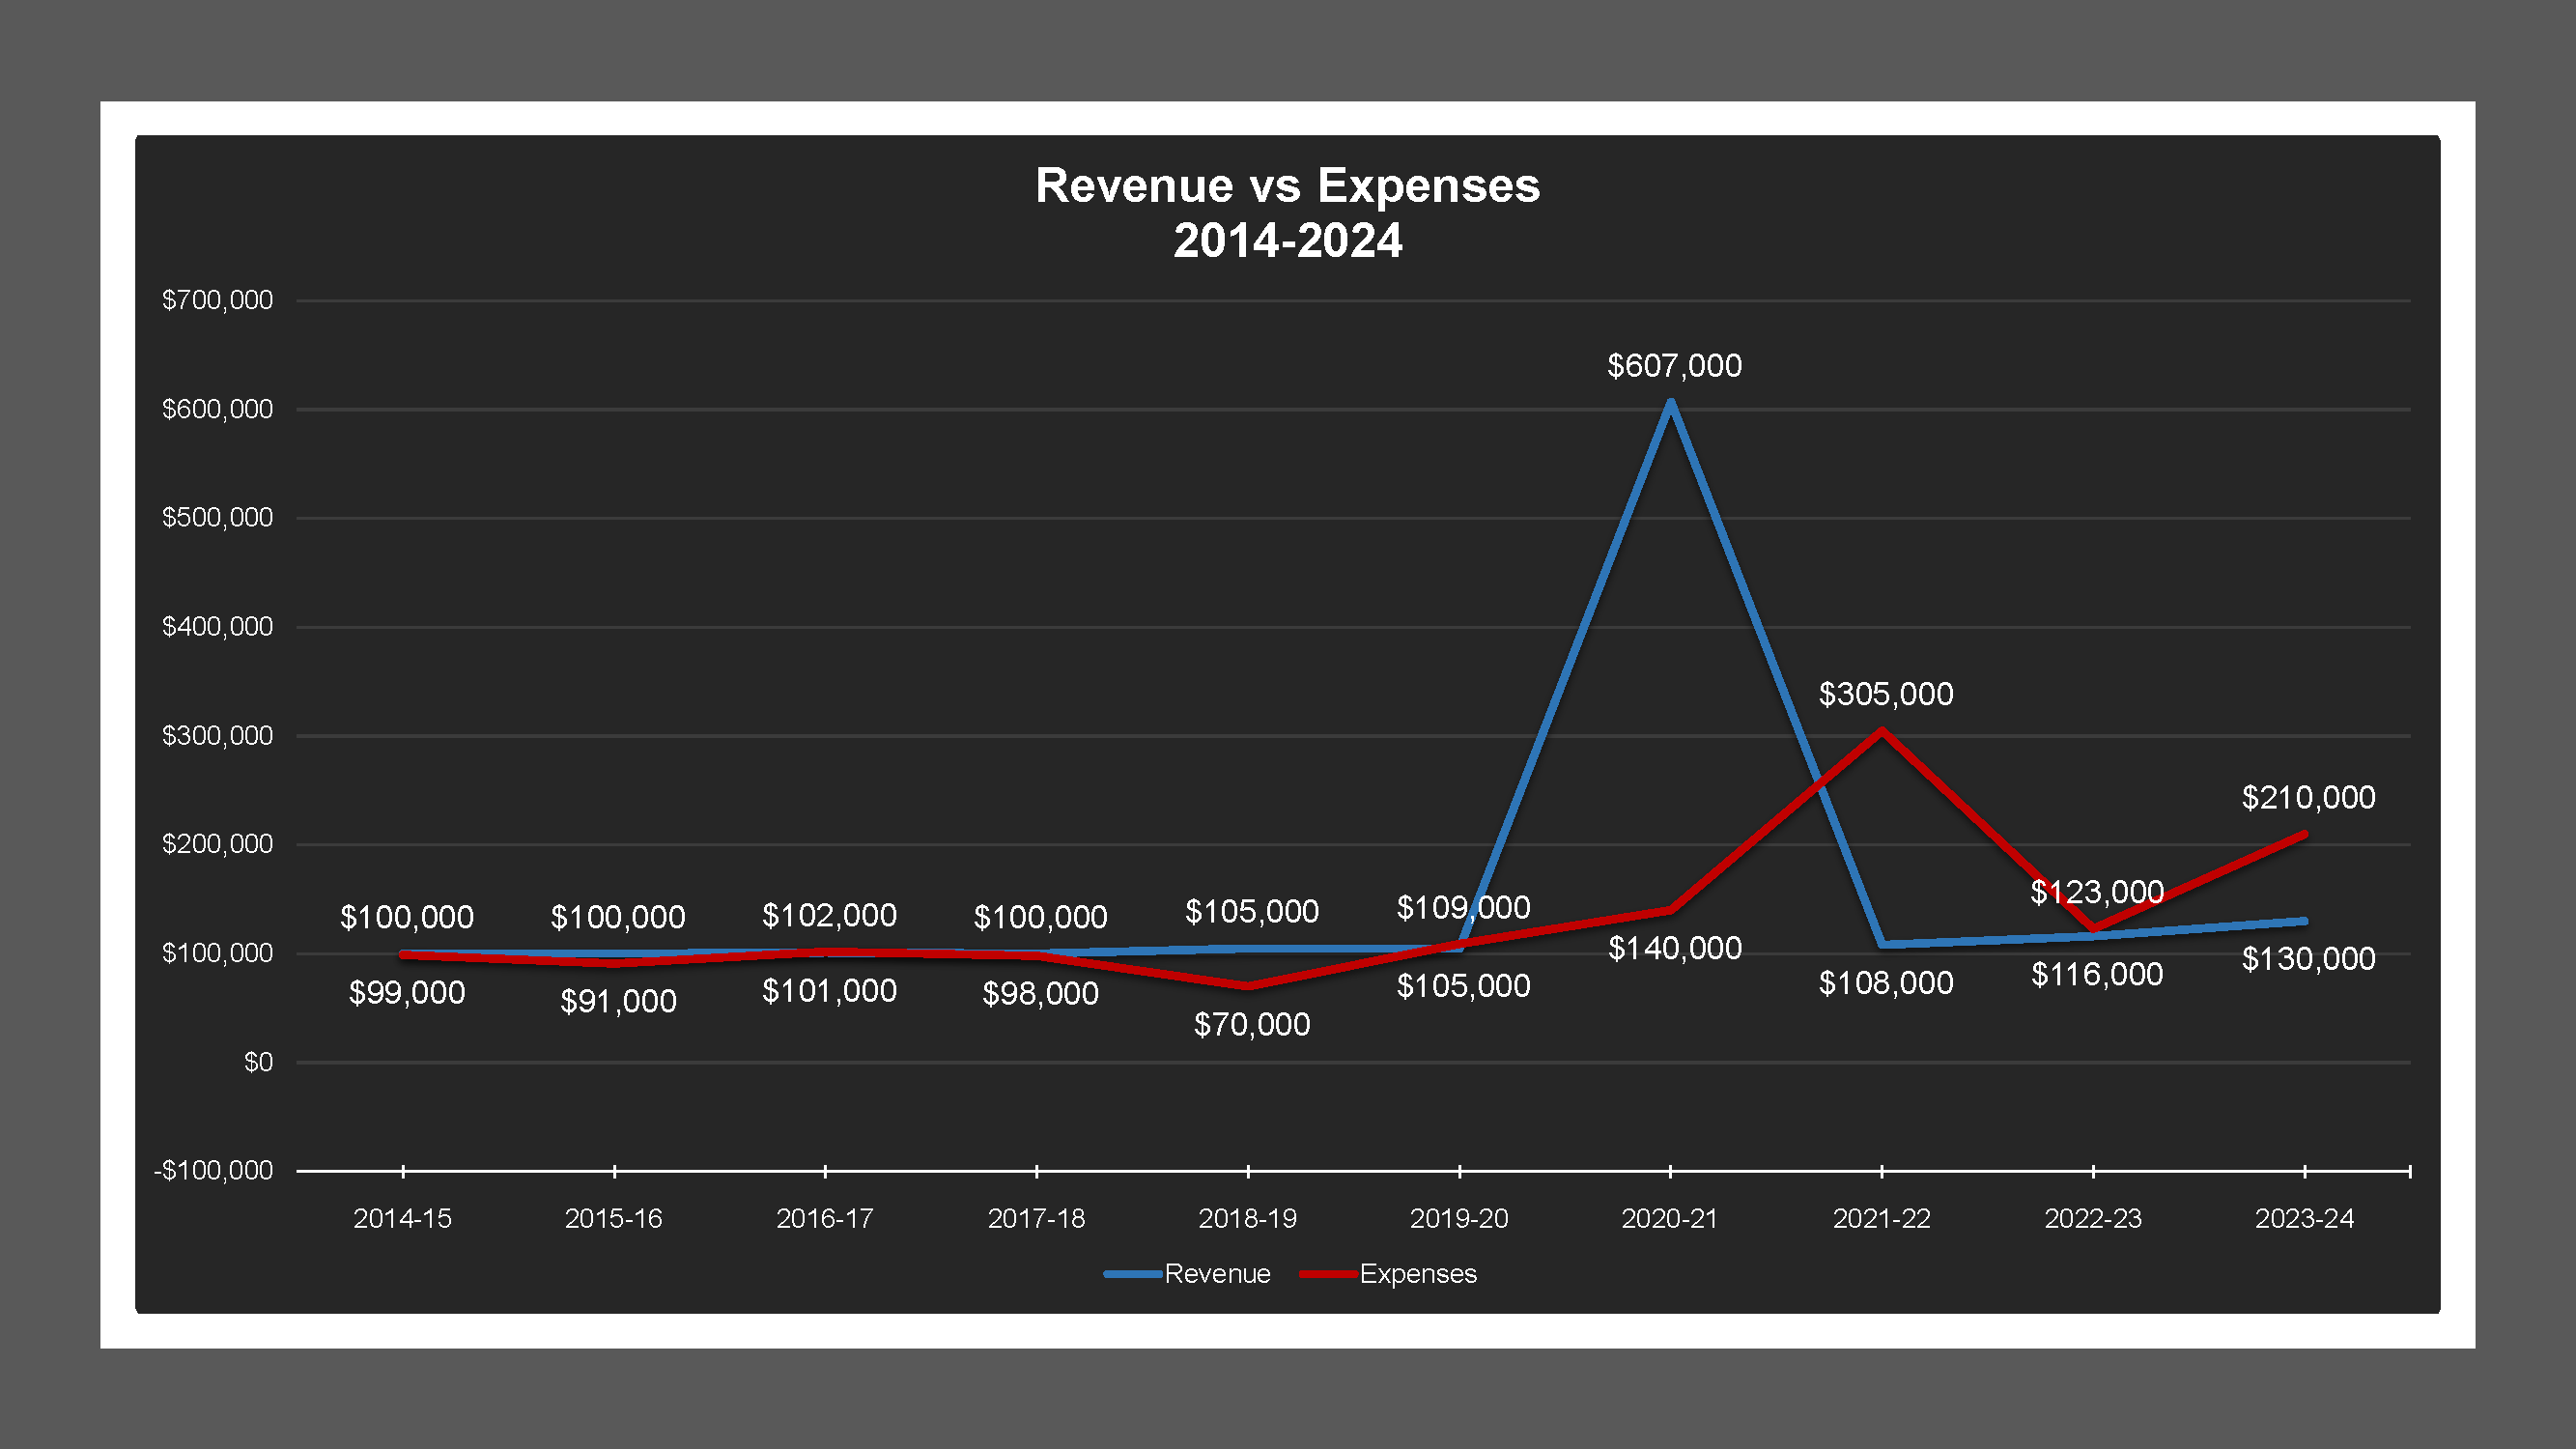Image resolution: width=2576 pixels, height=1449 pixels.
Task: Select the $0 y-axis label
Action: click(x=258, y=1062)
